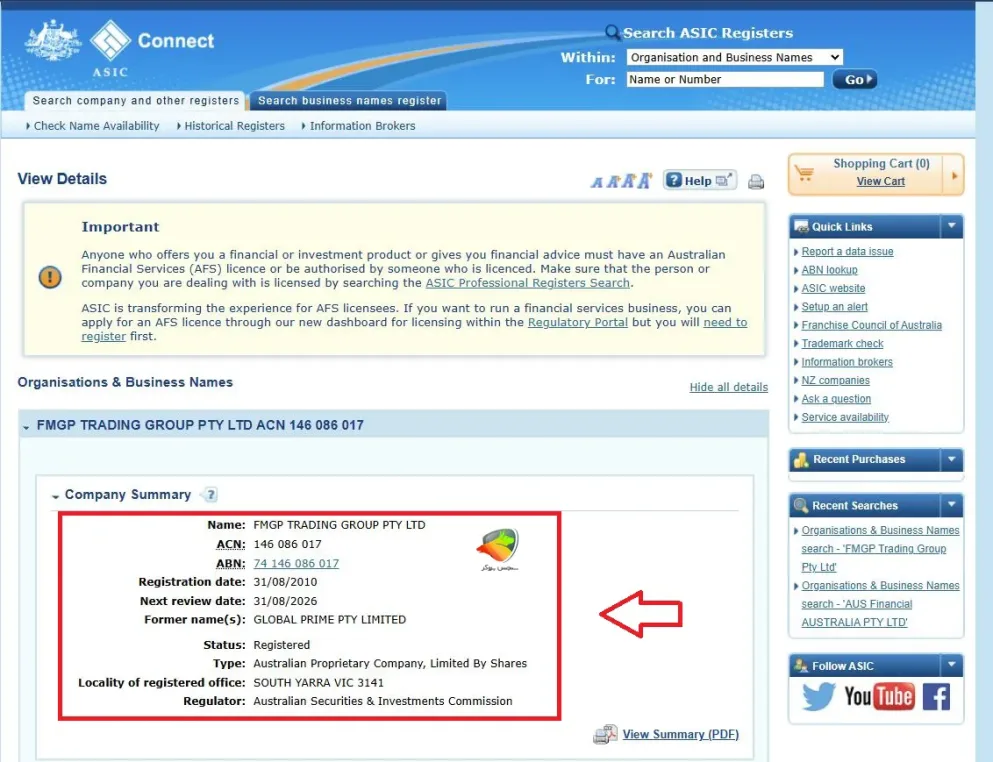Viewport: 993px width, 762px height.
Task: Click the ACN value 146 086 017
Action: [x=287, y=544]
